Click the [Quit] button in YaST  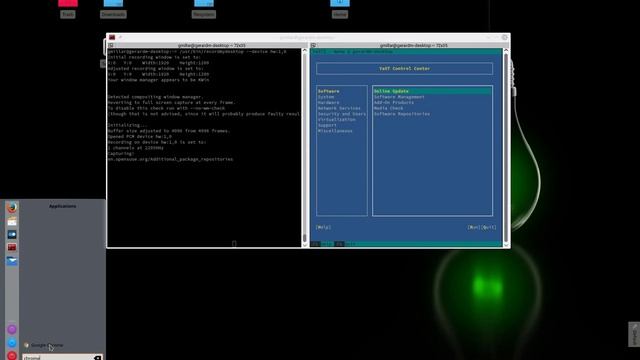point(489,227)
